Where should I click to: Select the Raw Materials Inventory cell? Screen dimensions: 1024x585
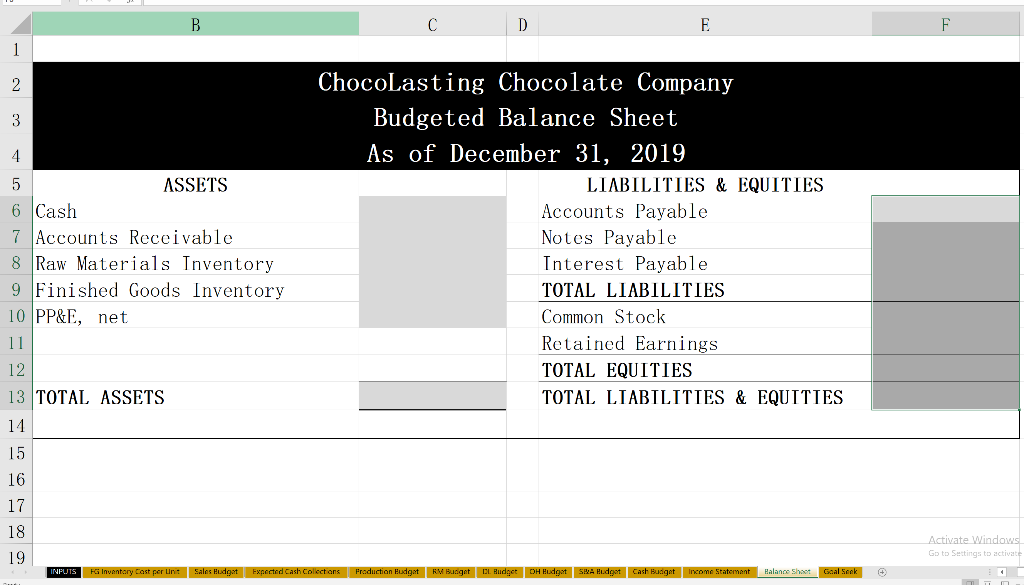click(x=195, y=263)
